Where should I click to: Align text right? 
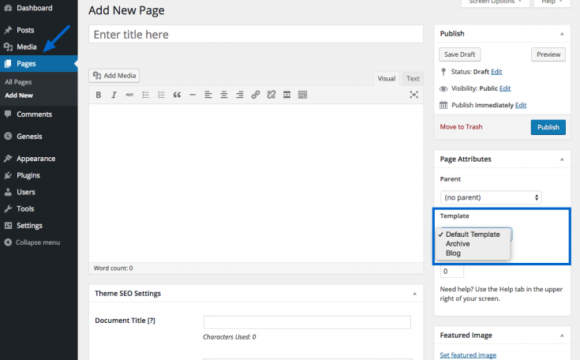[240, 95]
